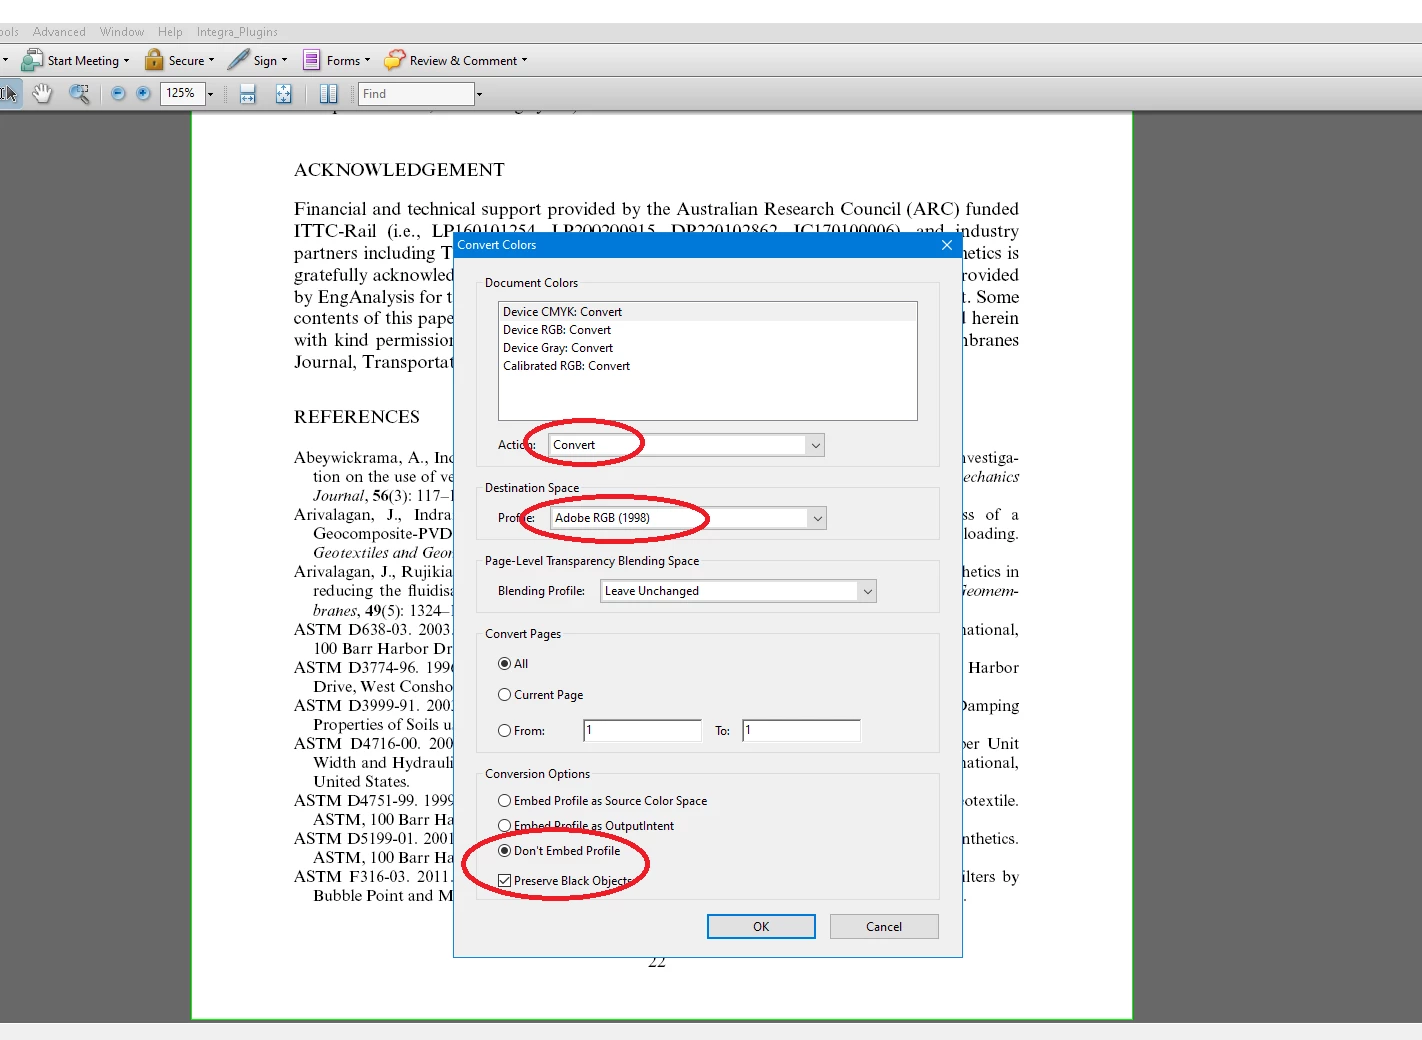
Task: Click Cancel in Convert Colors dialog
Action: click(884, 927)
